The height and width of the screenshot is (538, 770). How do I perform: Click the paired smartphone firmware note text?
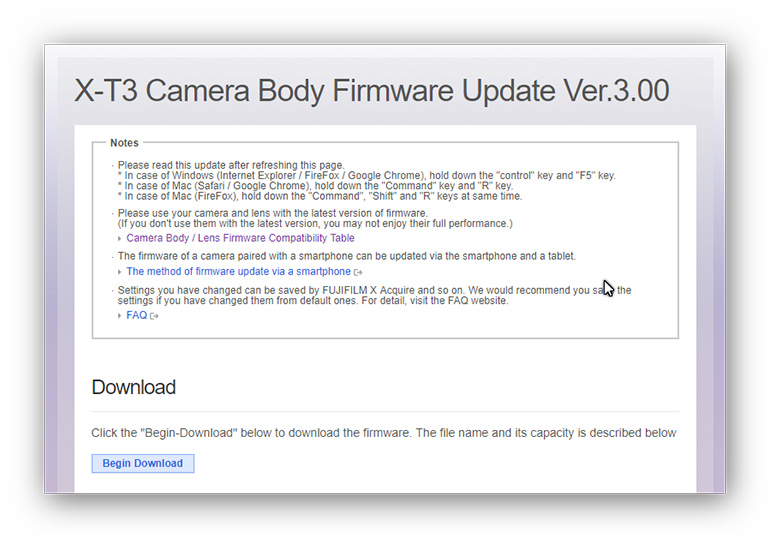[346, 256]
